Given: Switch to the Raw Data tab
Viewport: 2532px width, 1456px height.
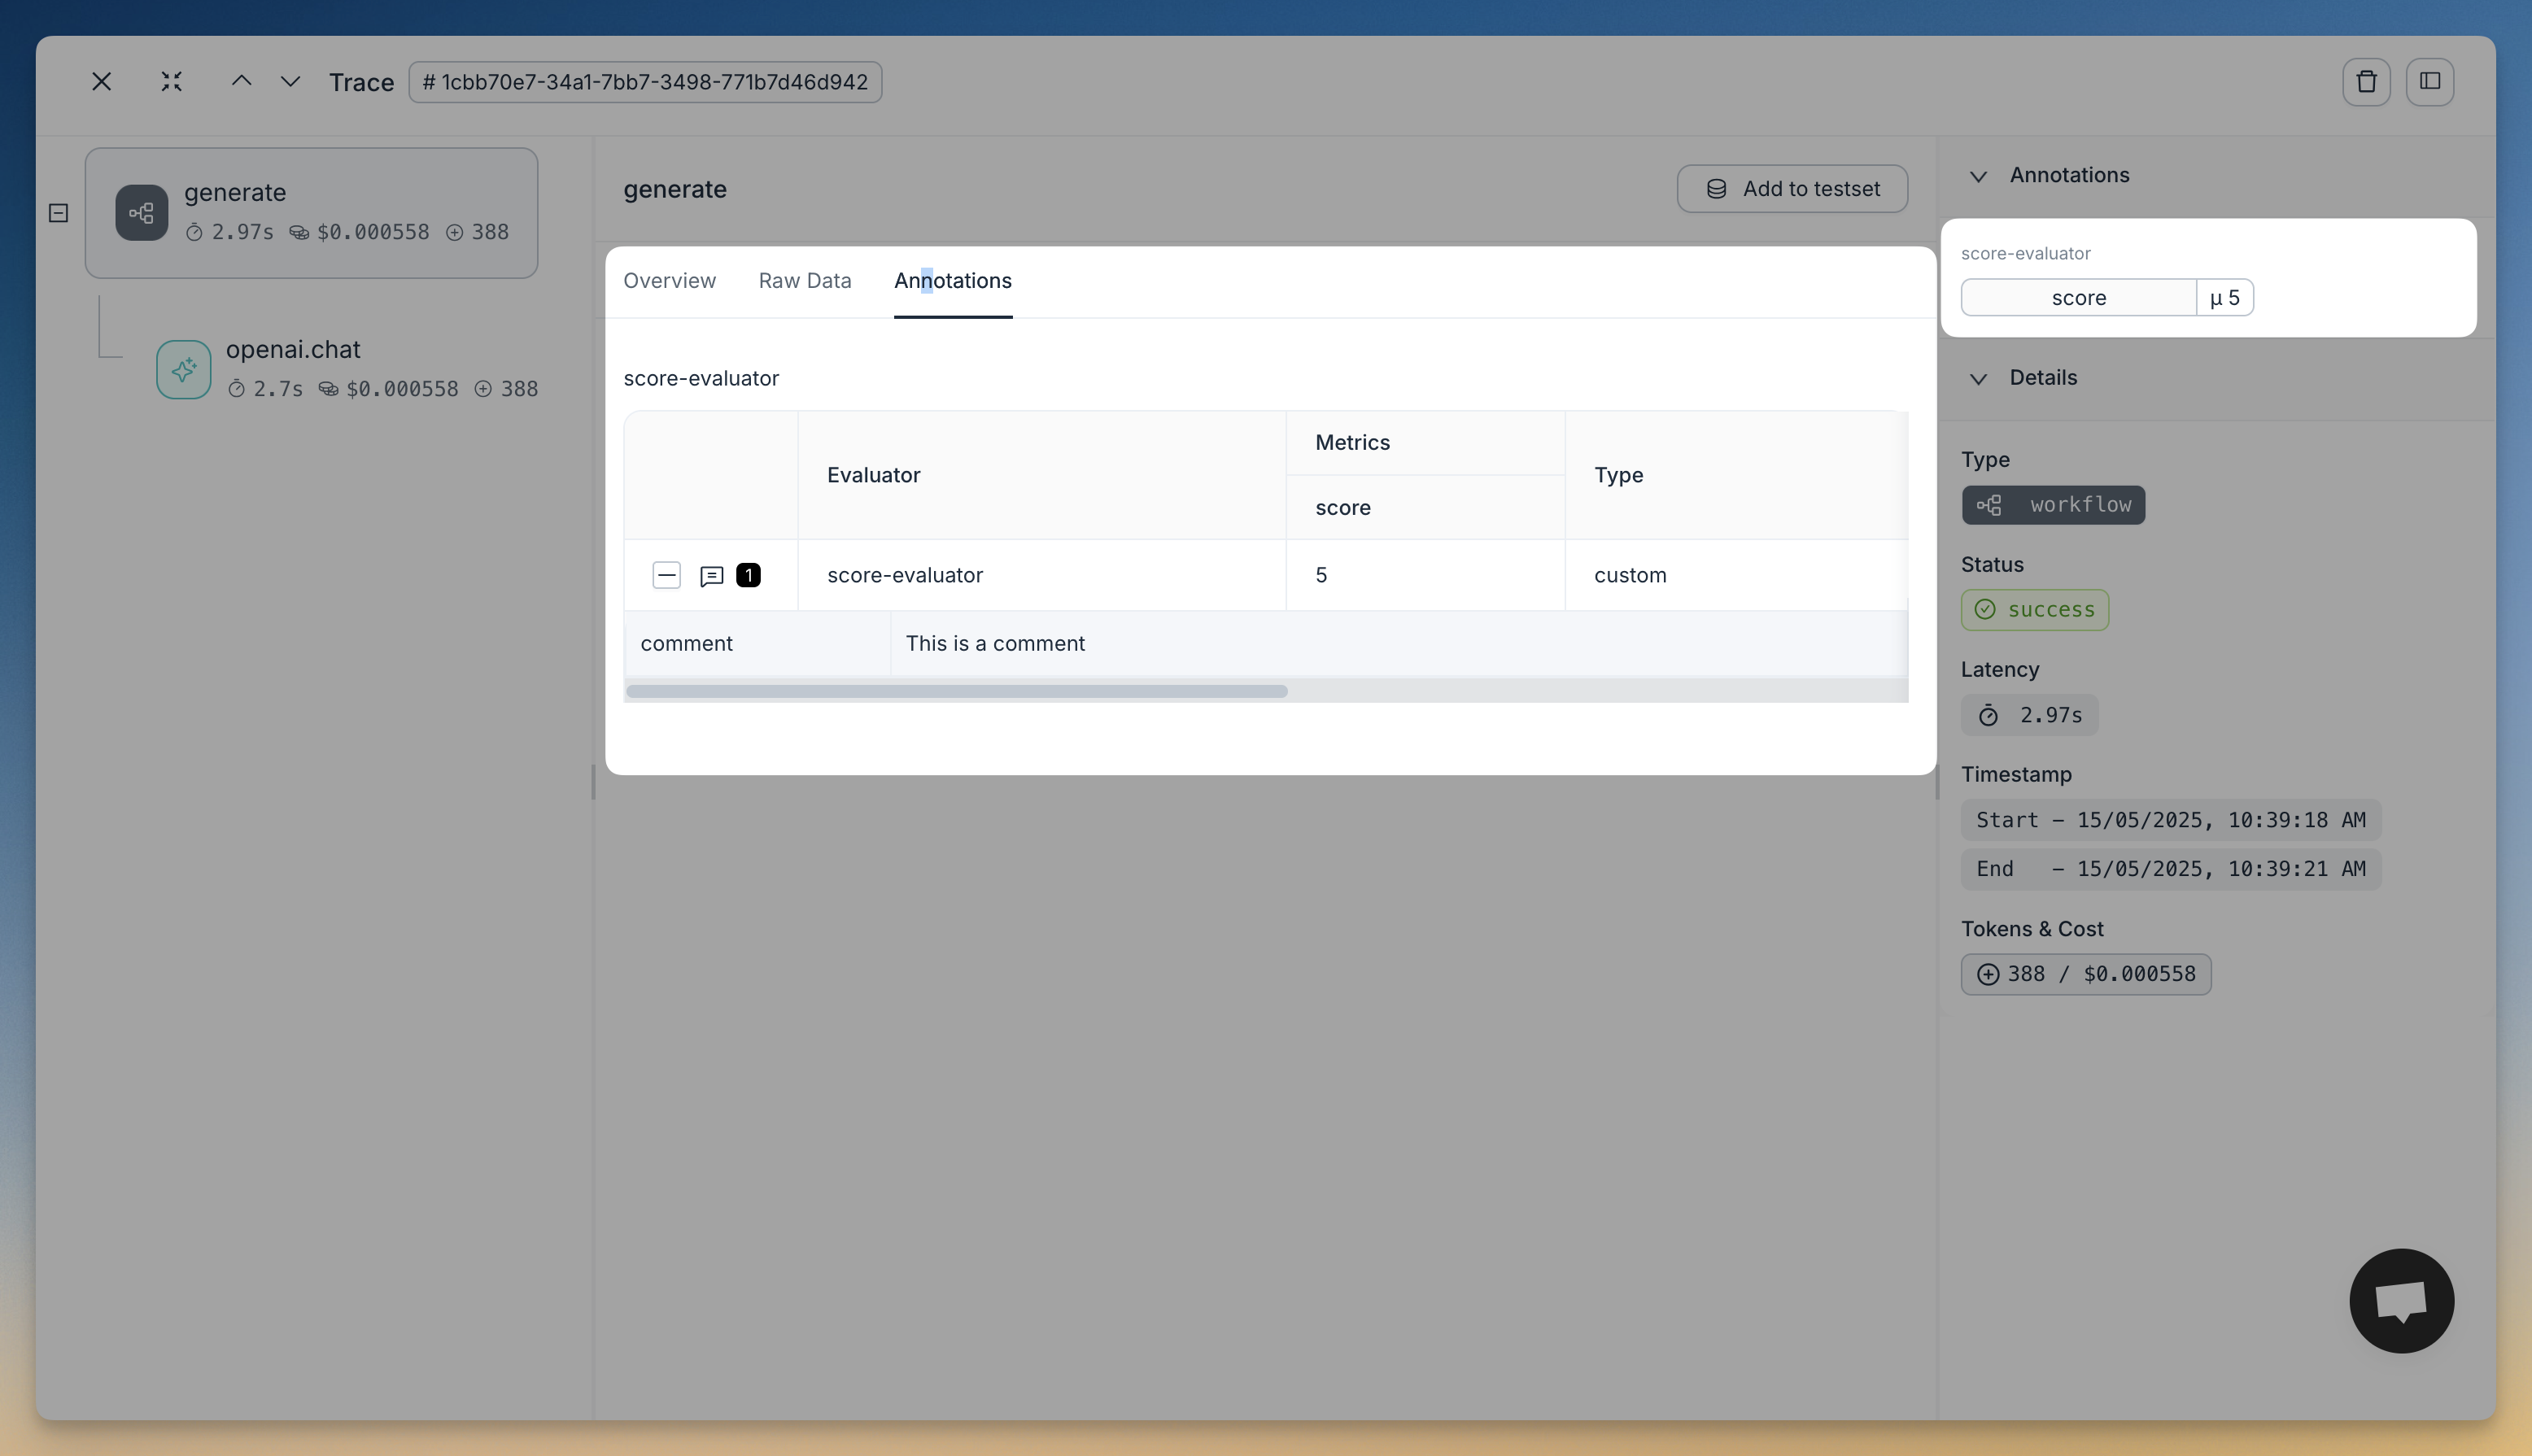Looking at the screenshot, I should [x=804, y=281].
